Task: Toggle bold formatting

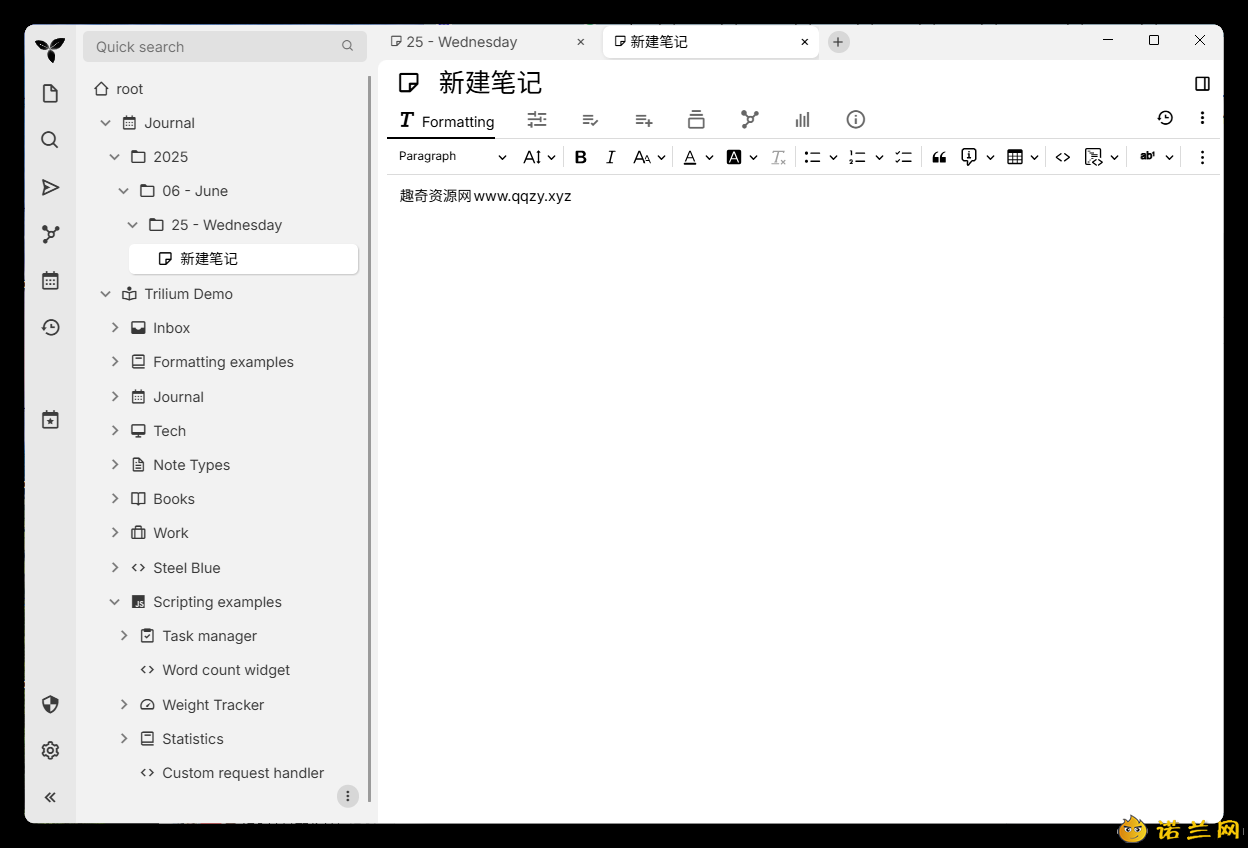Action: point(580,157)
